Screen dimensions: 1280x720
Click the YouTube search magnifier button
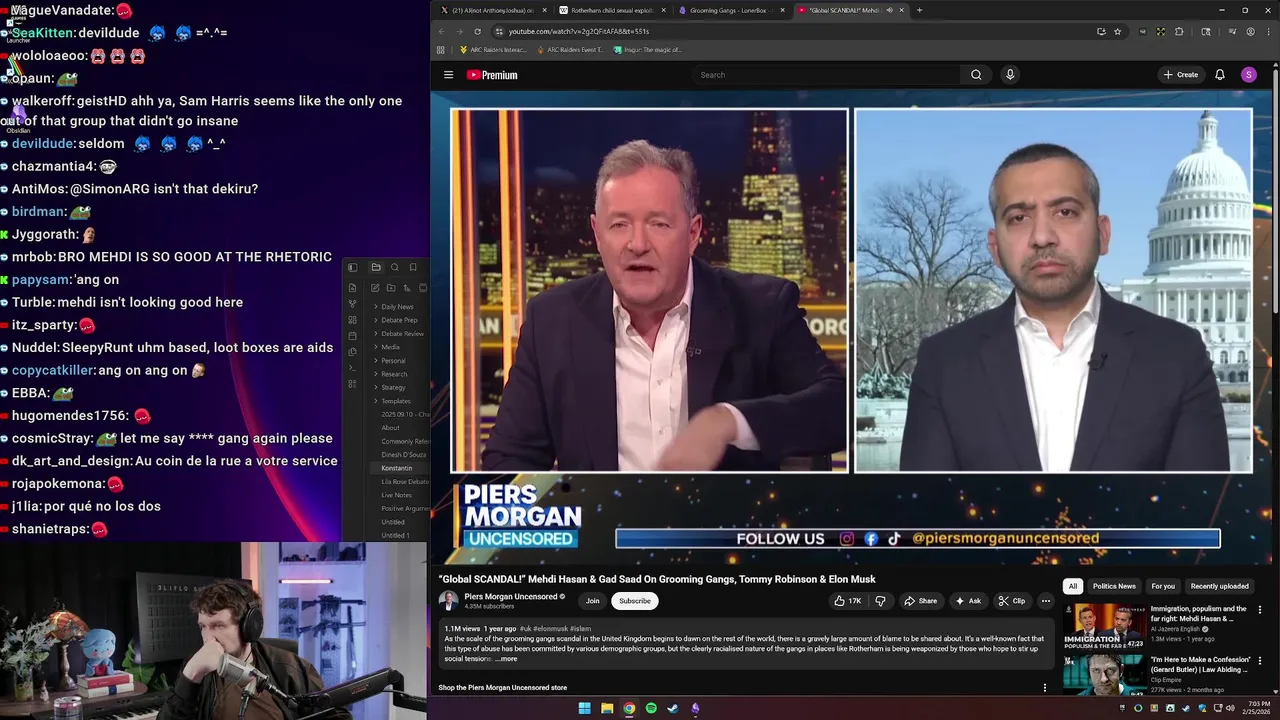coord(976,75)
